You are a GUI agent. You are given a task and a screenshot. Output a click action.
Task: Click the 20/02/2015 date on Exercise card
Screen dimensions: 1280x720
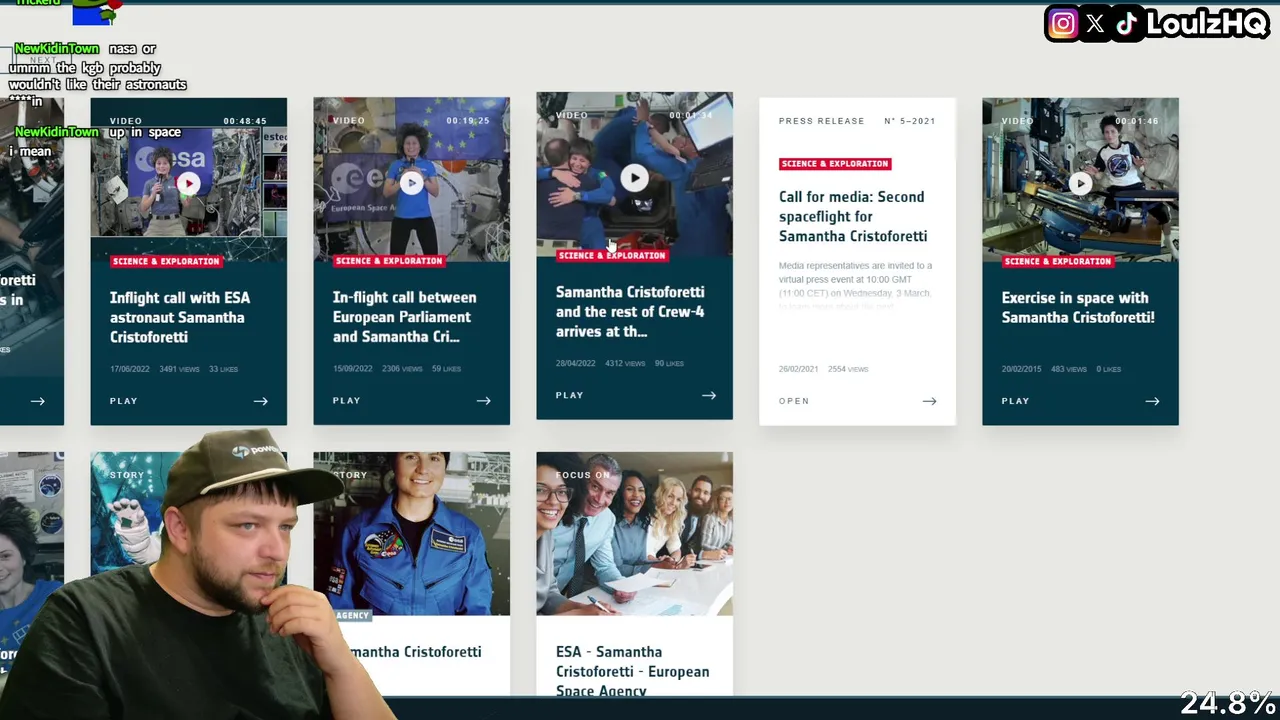coord(1021,369)
